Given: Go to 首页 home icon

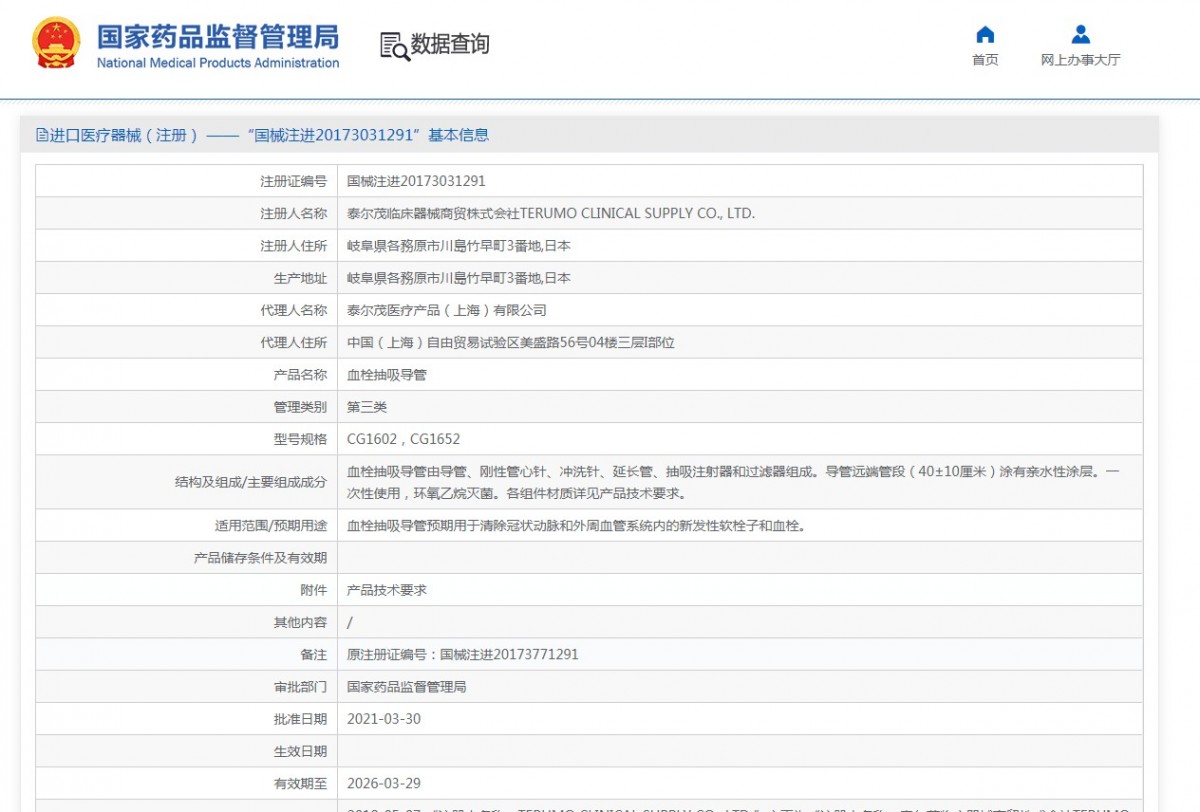Looking at the screenshot, I should pos(985,35).
